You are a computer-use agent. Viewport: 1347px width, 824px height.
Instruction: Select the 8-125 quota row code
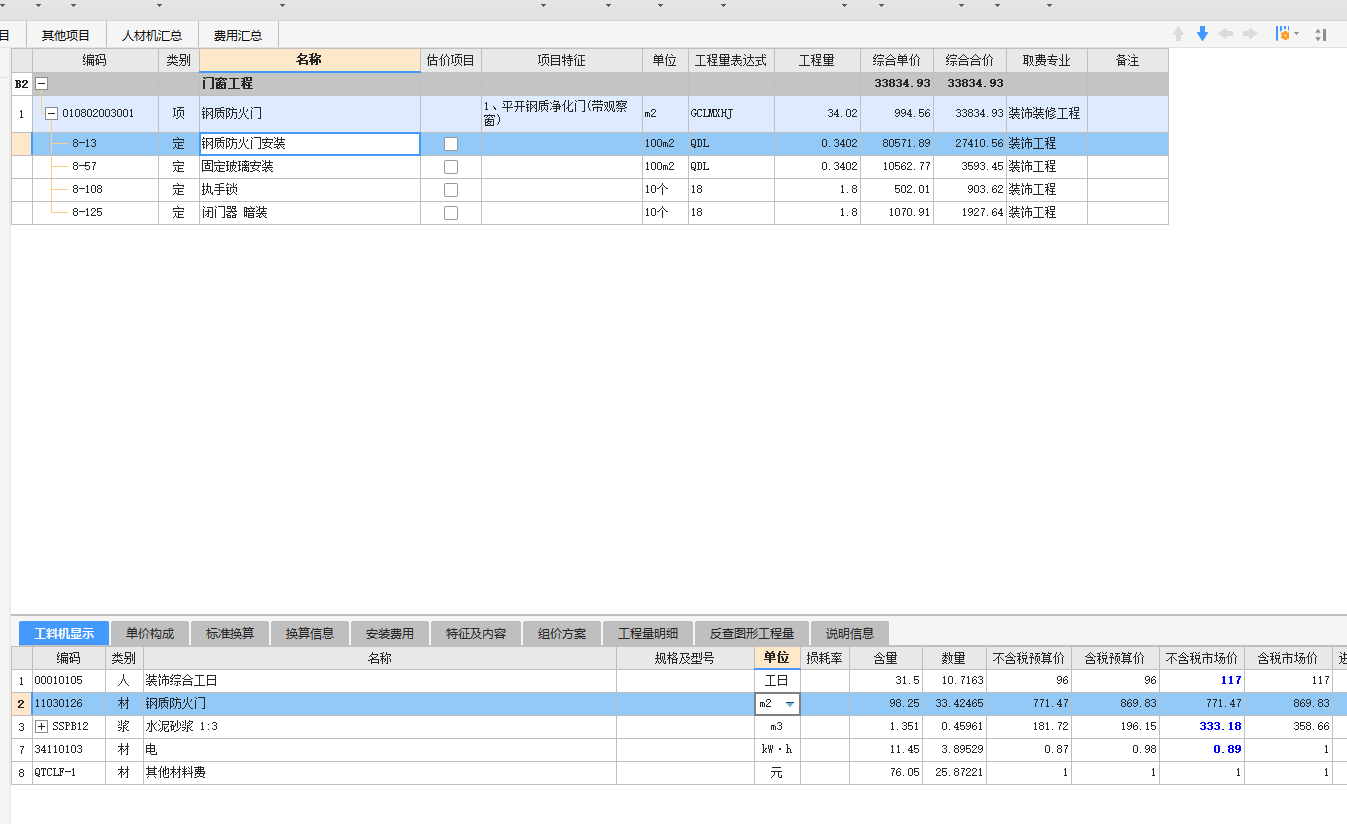87,213
